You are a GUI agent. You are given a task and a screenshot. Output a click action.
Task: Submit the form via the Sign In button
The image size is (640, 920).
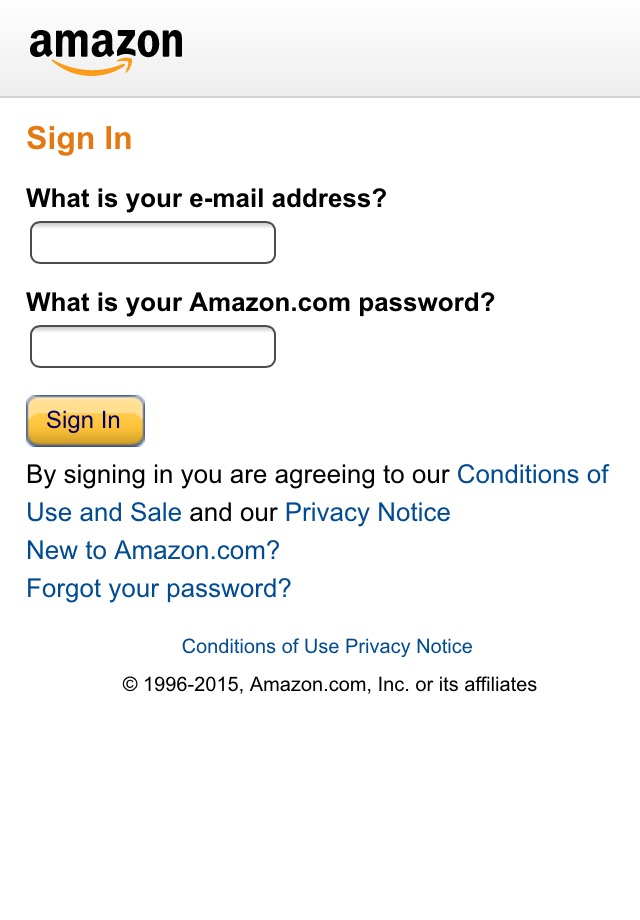[85, 421]
